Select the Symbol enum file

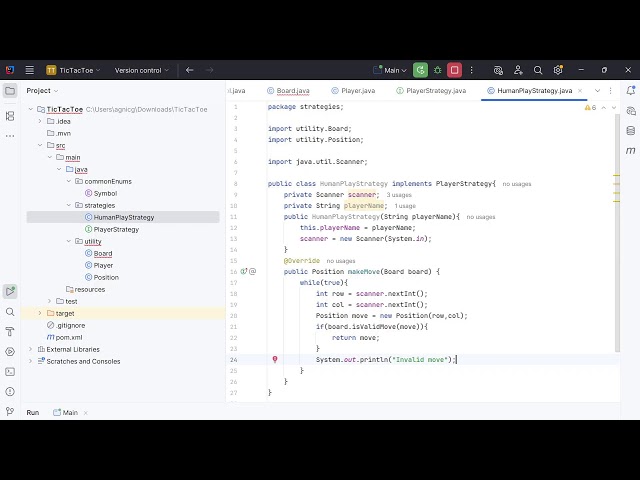101,193
